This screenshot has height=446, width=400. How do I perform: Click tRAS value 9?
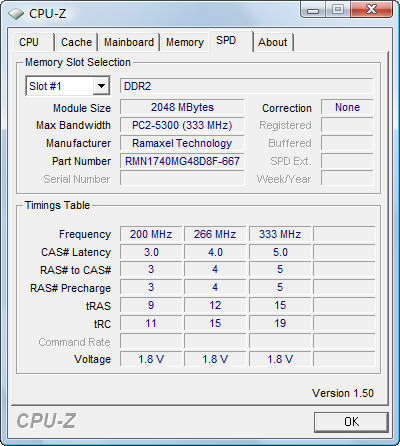coord(151,305)
